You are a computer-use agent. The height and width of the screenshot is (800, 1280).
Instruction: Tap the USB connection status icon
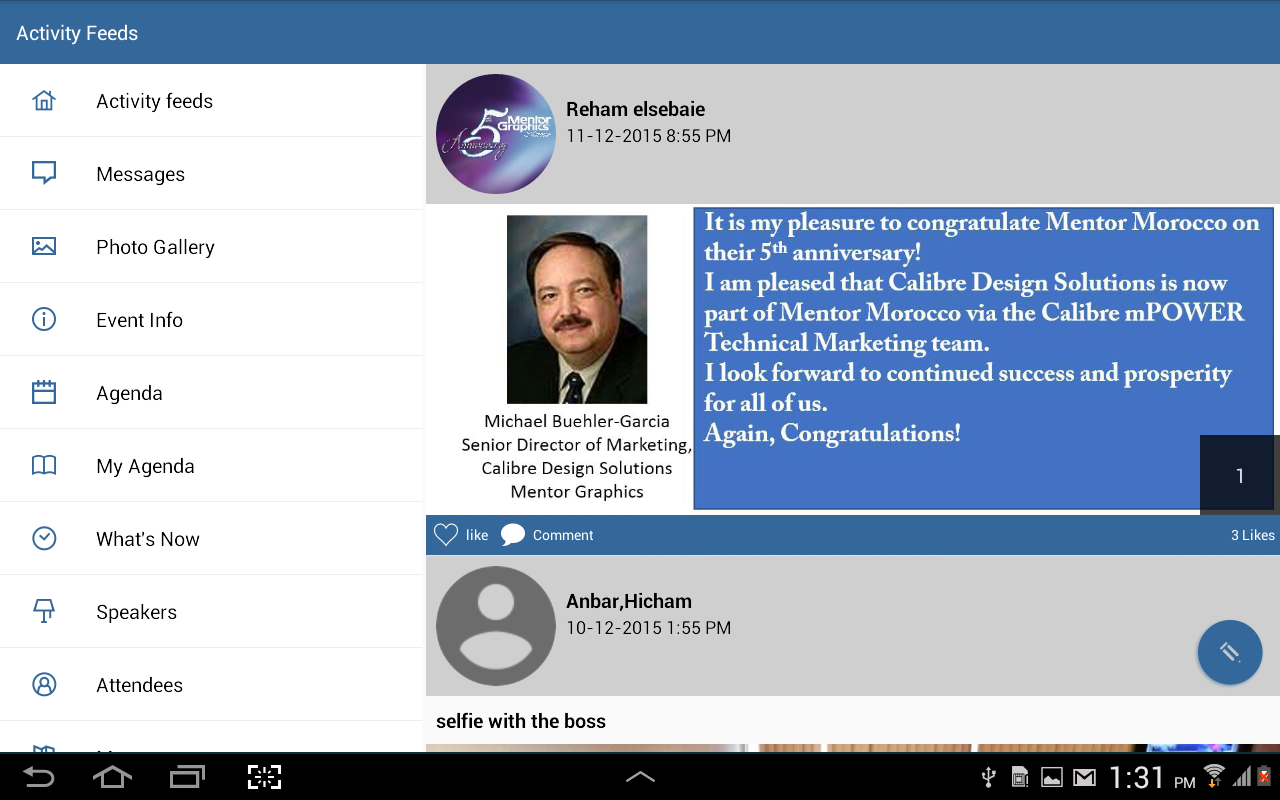(x=988, y=777)
